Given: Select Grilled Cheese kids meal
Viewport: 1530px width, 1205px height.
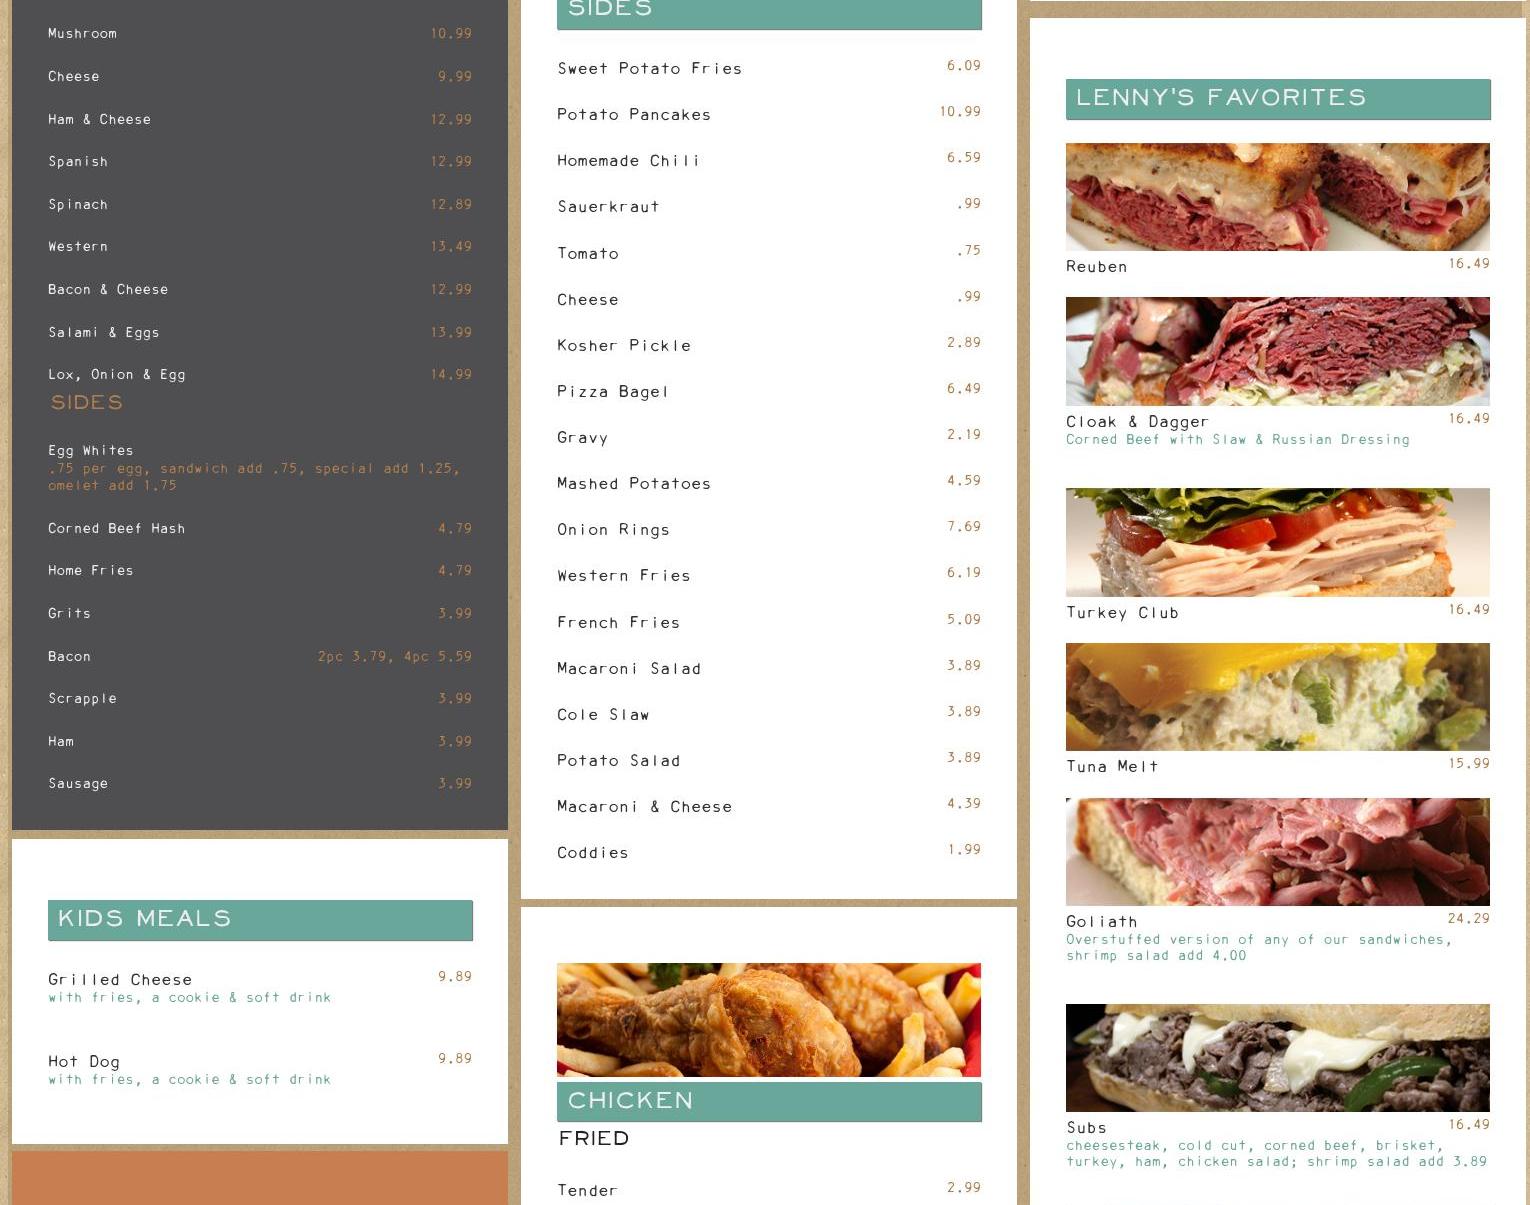Looking at the screenshot, I should 120,980.
